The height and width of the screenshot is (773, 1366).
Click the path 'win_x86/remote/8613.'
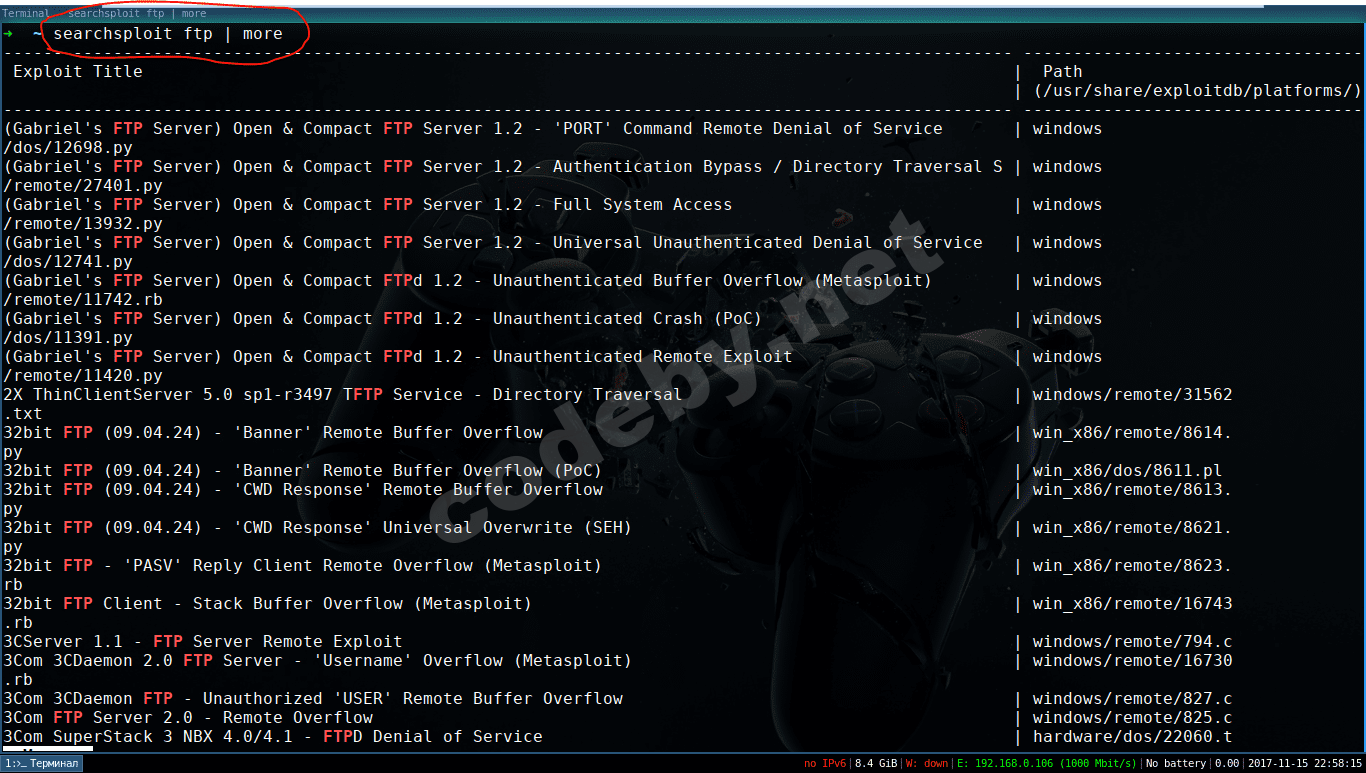(x=1133, y=490)
